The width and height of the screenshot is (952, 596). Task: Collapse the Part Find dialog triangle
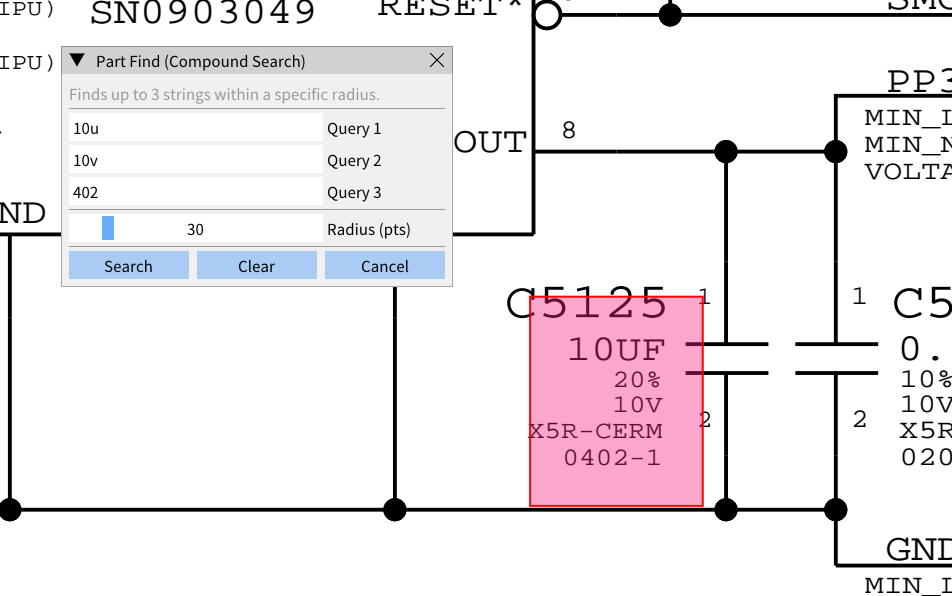click(x=77, y=61)
